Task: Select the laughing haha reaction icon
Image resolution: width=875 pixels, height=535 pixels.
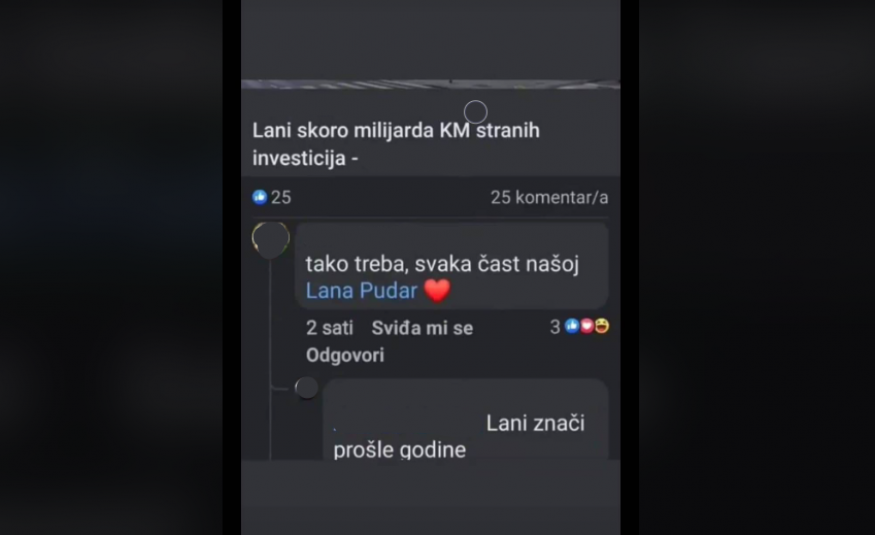Action: 602,326
